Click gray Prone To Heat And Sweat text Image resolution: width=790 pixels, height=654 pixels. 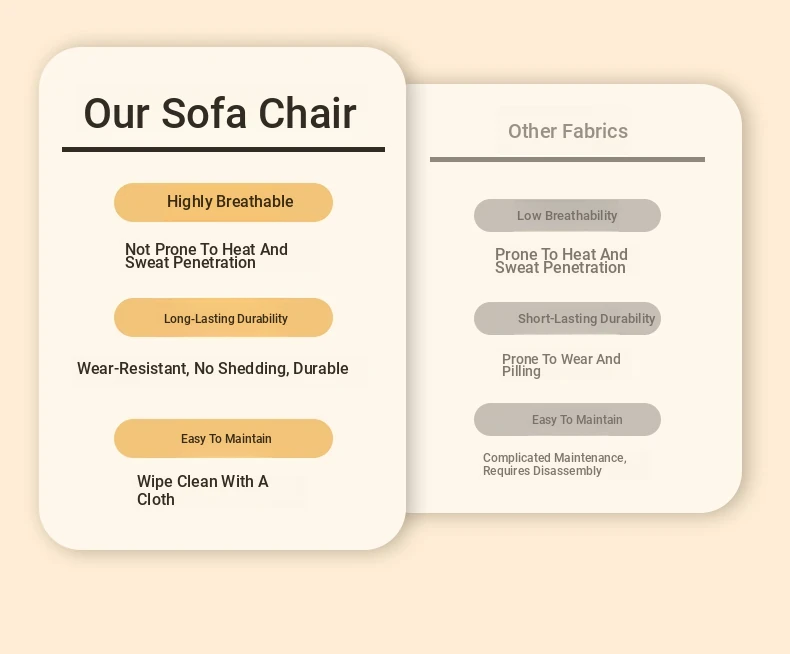[x=561, y=261]
